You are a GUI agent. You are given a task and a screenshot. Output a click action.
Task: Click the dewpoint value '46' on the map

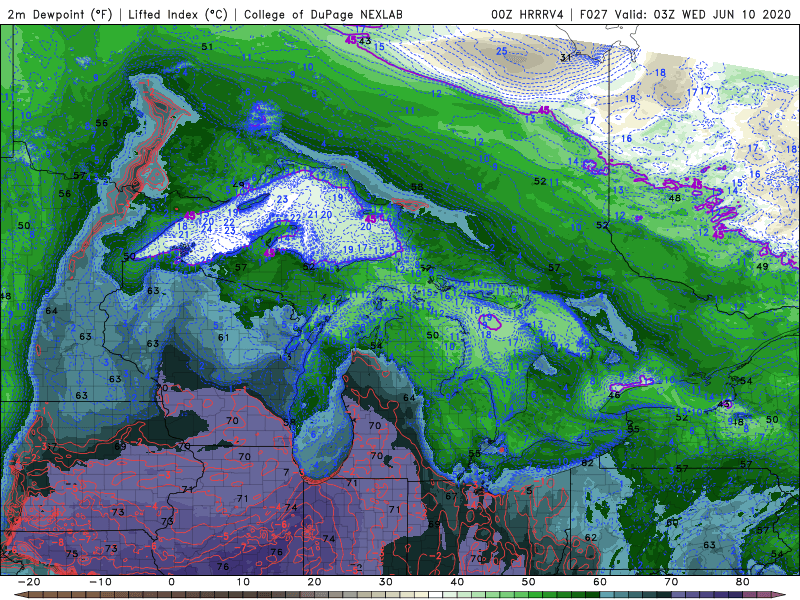pyautogui.click(x=615, y=395)
